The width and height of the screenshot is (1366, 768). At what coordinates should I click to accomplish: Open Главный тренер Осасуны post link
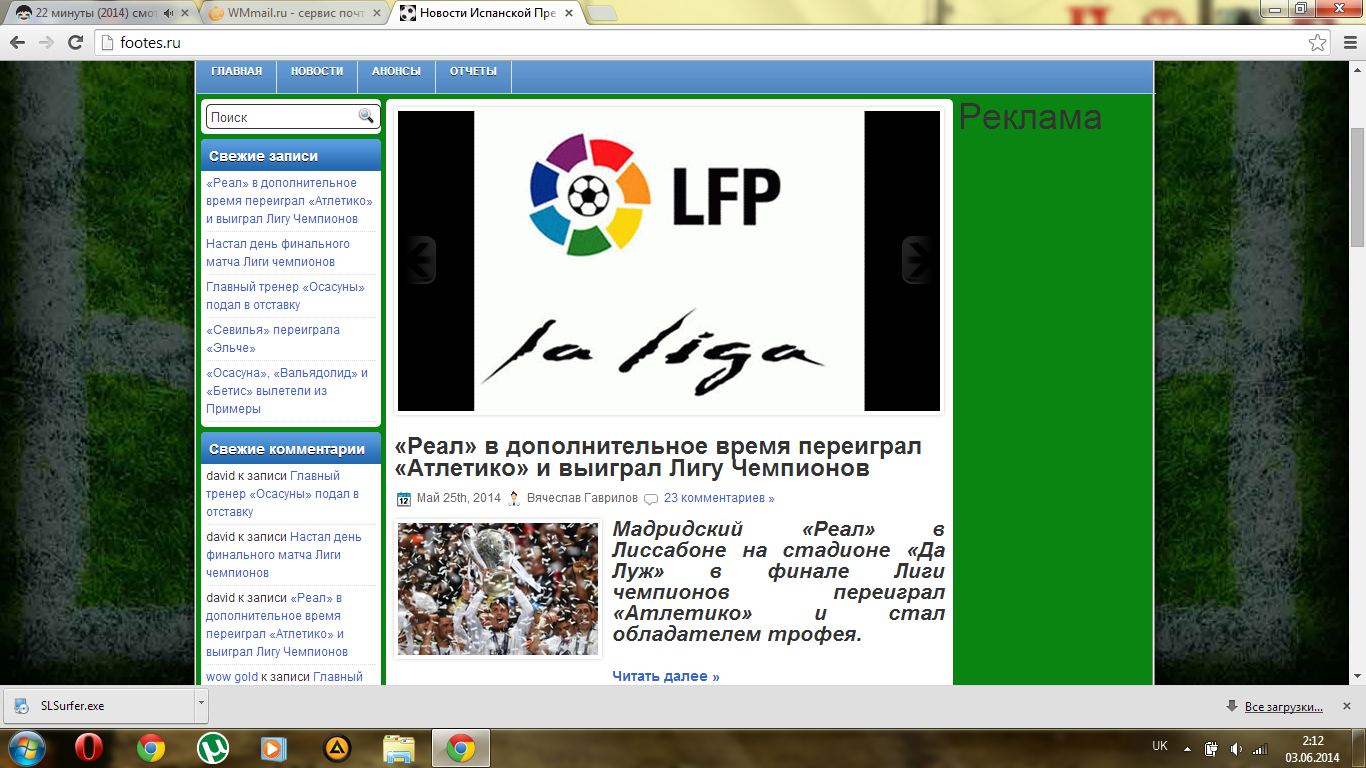click(x=285, y=296)
